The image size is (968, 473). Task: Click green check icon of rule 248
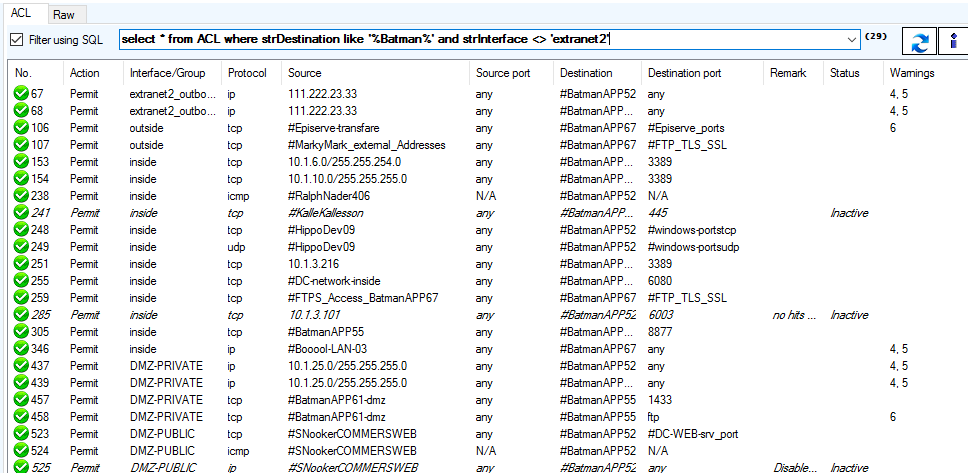click(x=22, y=230)
